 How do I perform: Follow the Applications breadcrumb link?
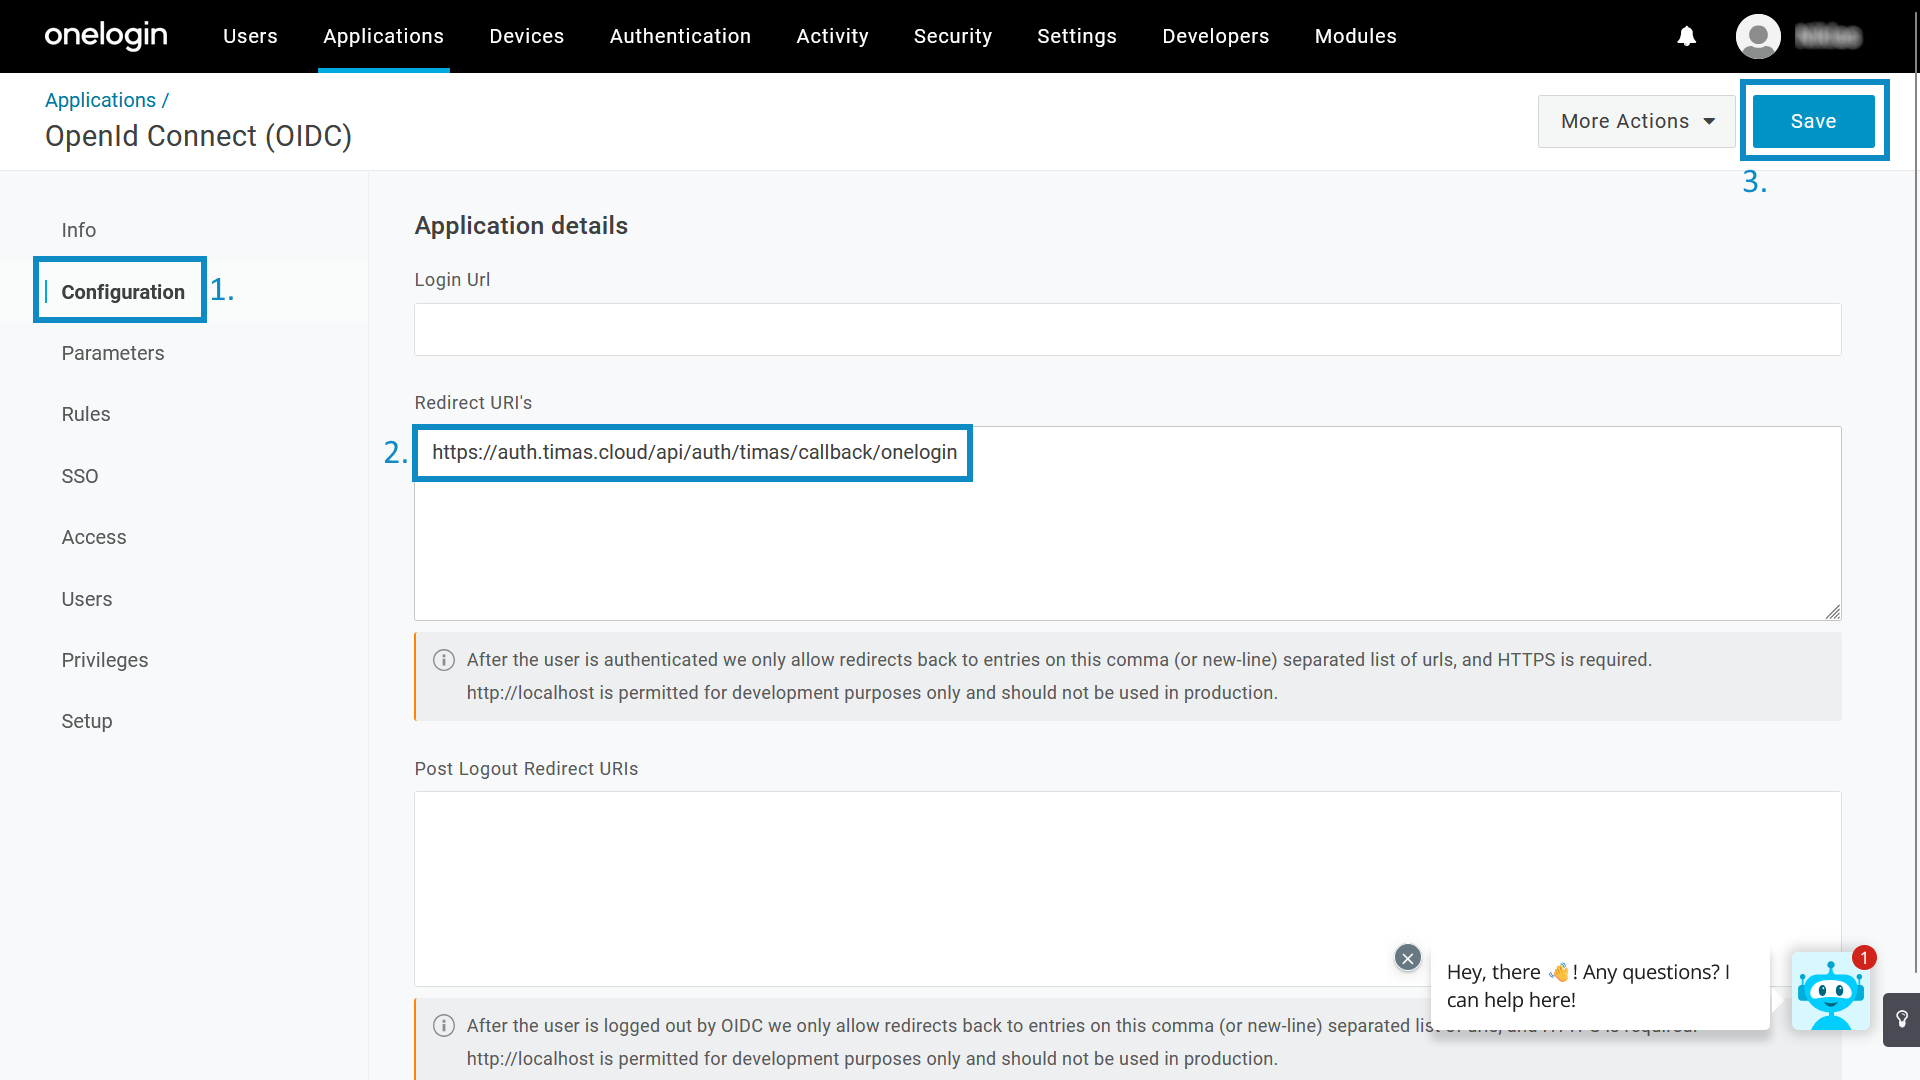click(x=100, y=100)
